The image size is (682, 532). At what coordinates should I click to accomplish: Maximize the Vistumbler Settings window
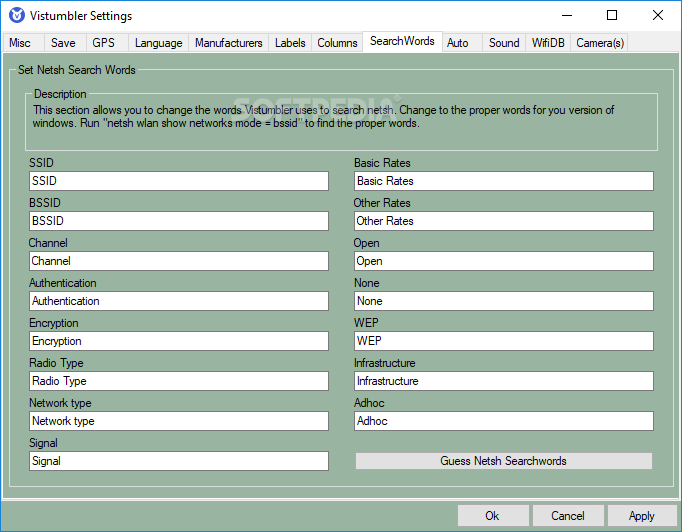tap(612, 15)
